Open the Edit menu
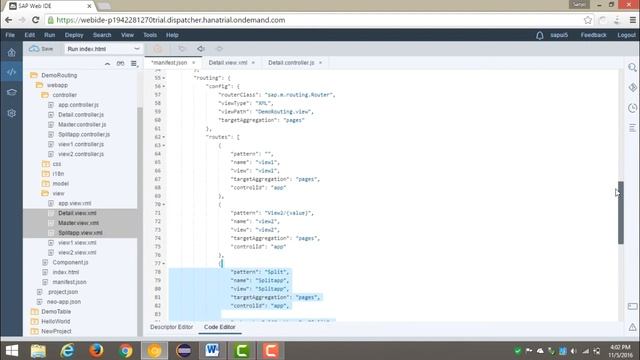This screenshot has height=360, width=640. point(29,35)
